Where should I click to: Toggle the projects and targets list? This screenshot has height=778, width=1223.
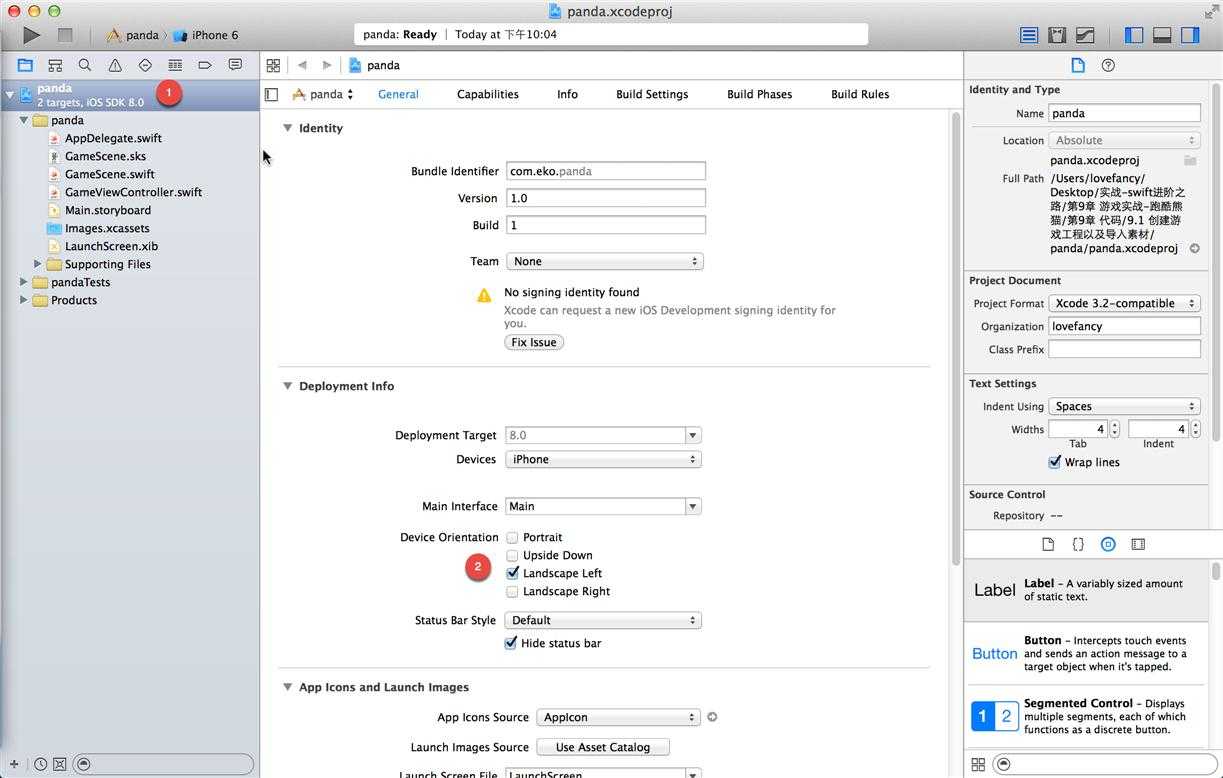[x=271, y=94]
